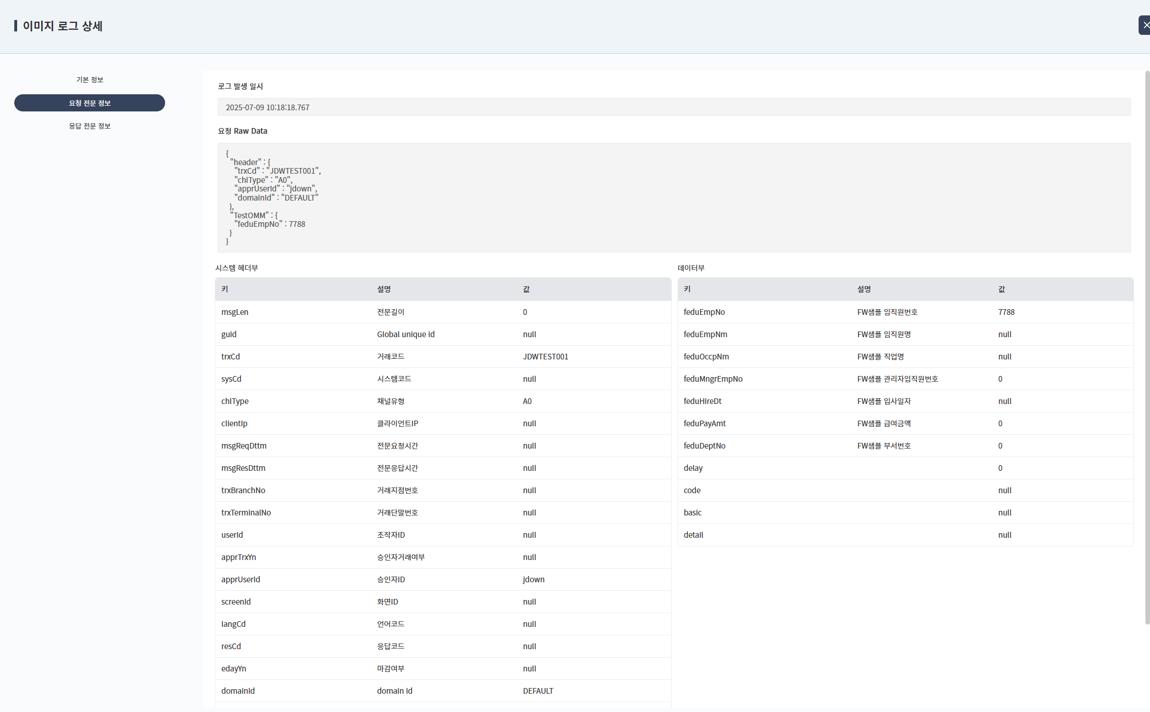Click the domainId value DEFAULT
Screen dimensions: 1150x712
pyautogui.click(x=538, y=691)
